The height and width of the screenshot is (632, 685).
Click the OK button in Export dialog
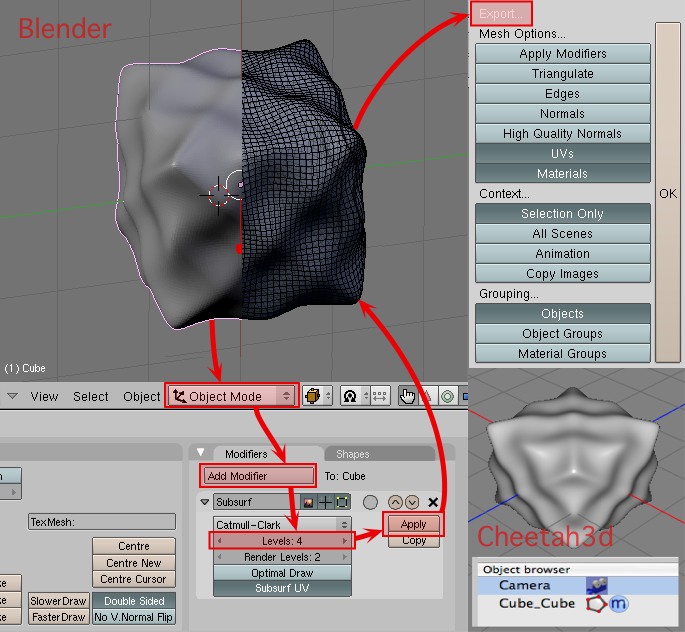668,193
